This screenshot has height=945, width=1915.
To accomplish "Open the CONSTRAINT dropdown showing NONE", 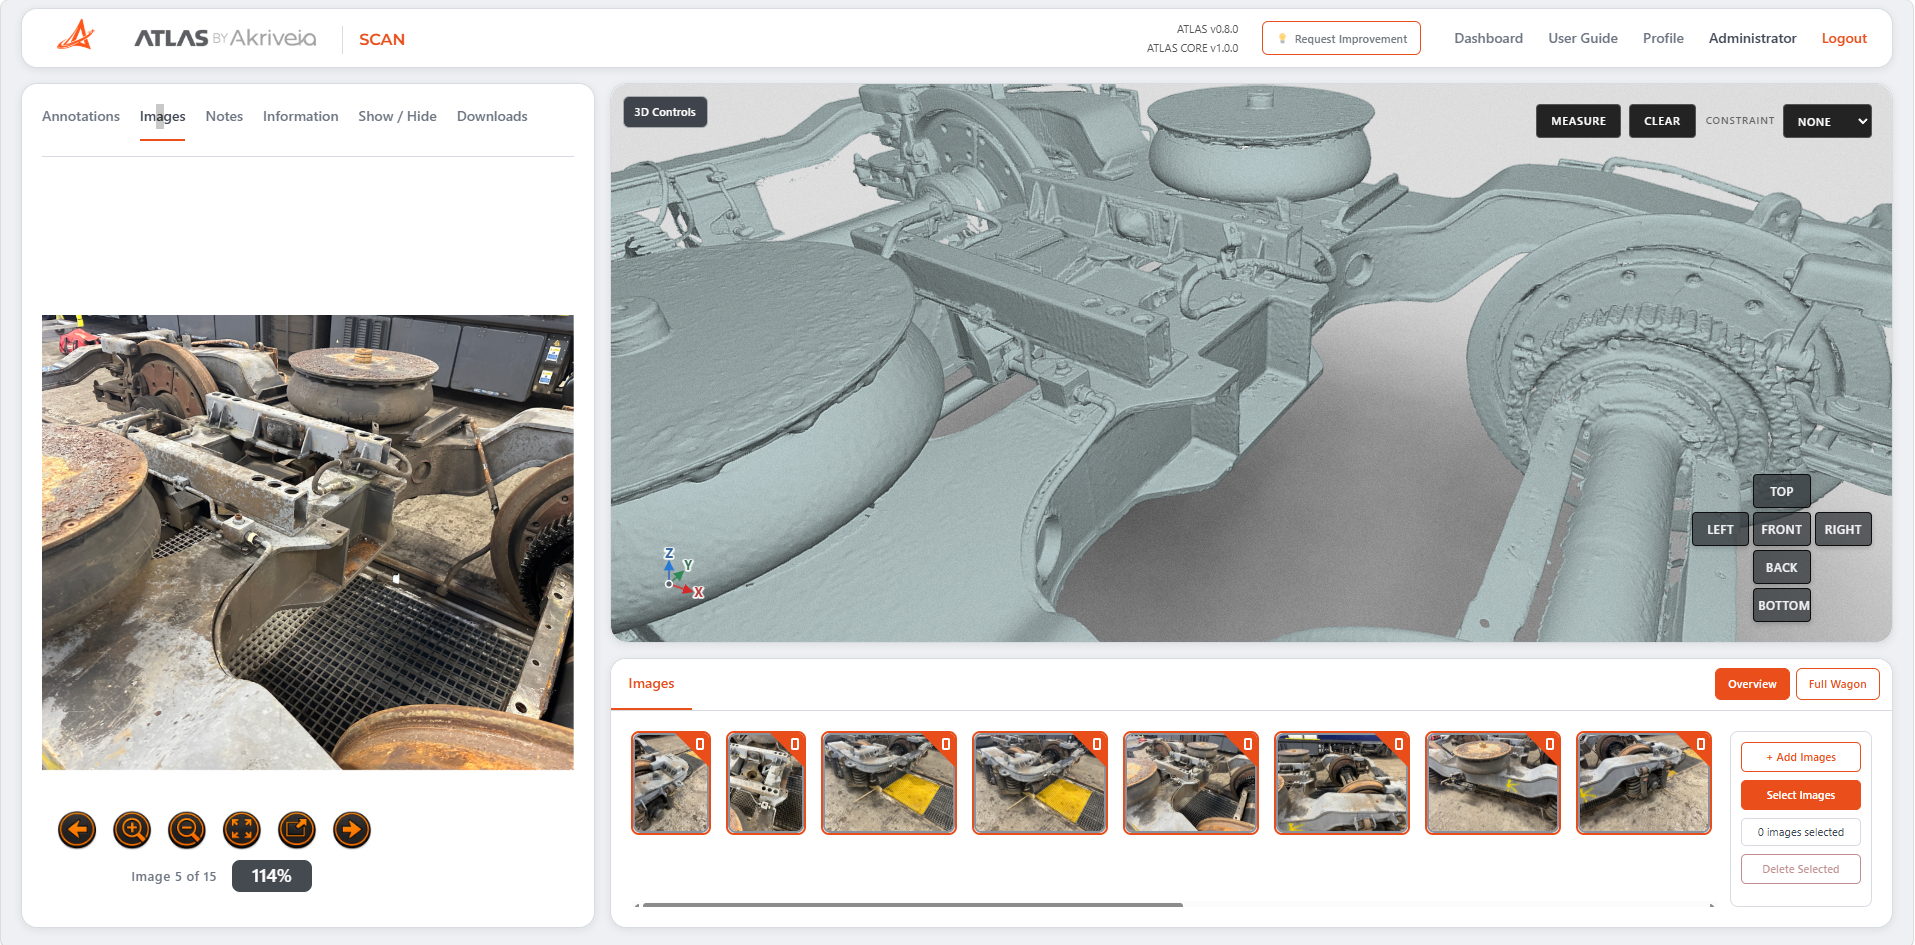I will (1827, 121).
